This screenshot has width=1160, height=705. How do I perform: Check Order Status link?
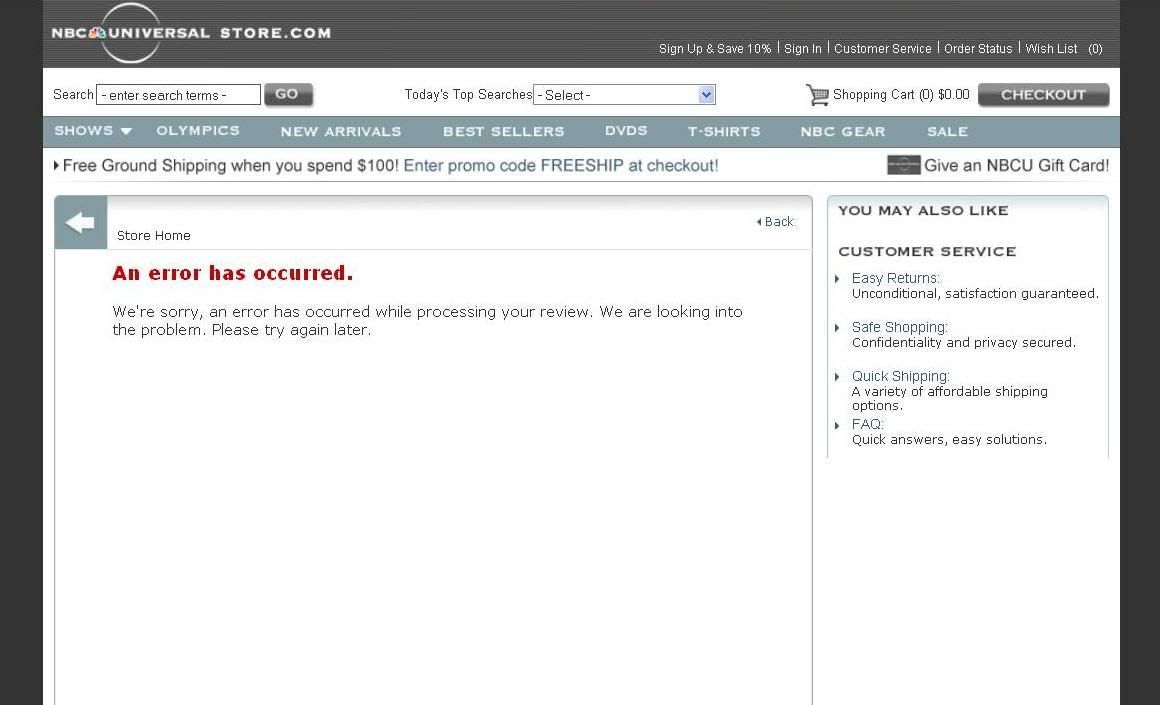tap(978, 49)
